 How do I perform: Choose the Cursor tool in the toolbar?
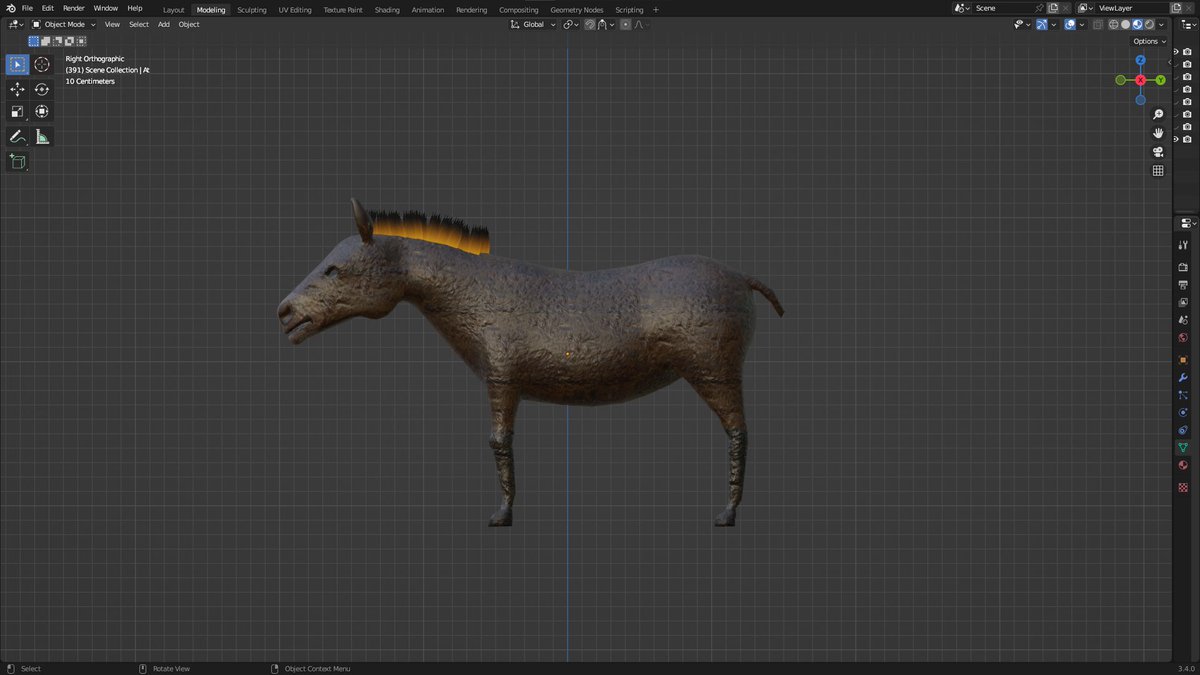[42, 65]
